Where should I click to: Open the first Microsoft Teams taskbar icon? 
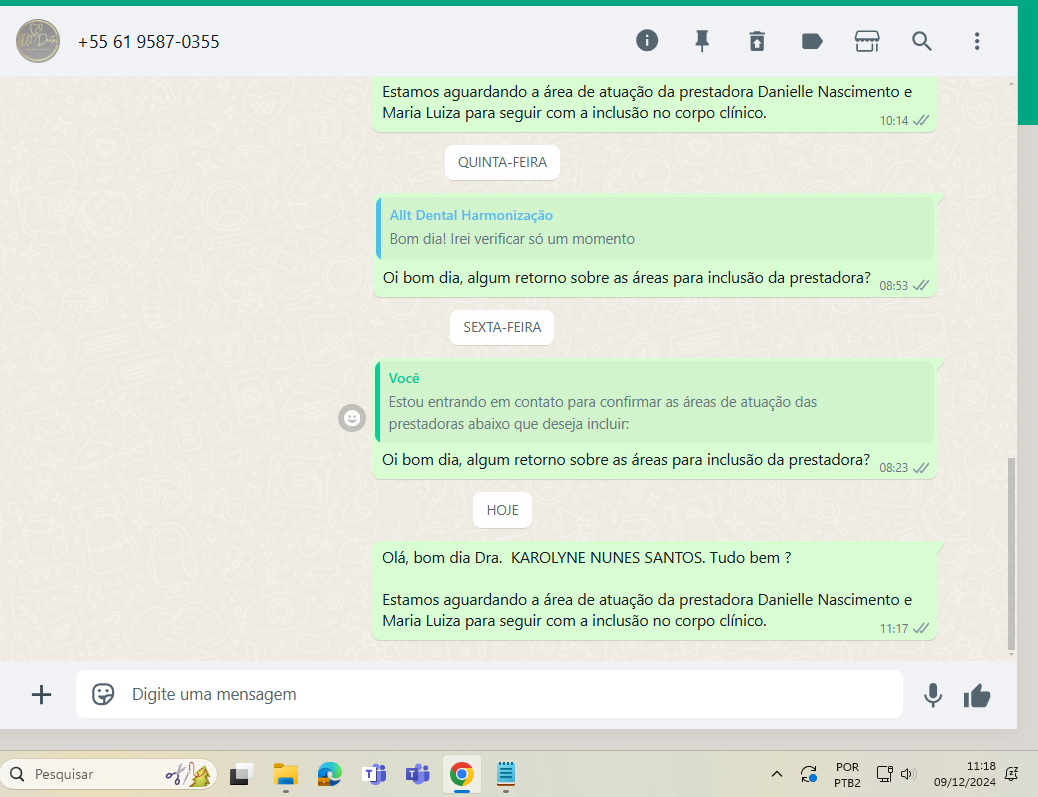coord(374,774)
